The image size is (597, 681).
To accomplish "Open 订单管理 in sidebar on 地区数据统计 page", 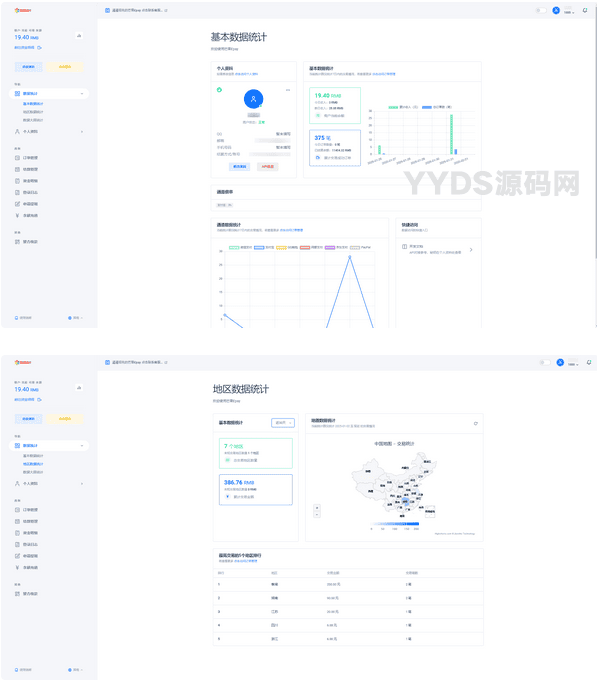I will click(30, 510).
